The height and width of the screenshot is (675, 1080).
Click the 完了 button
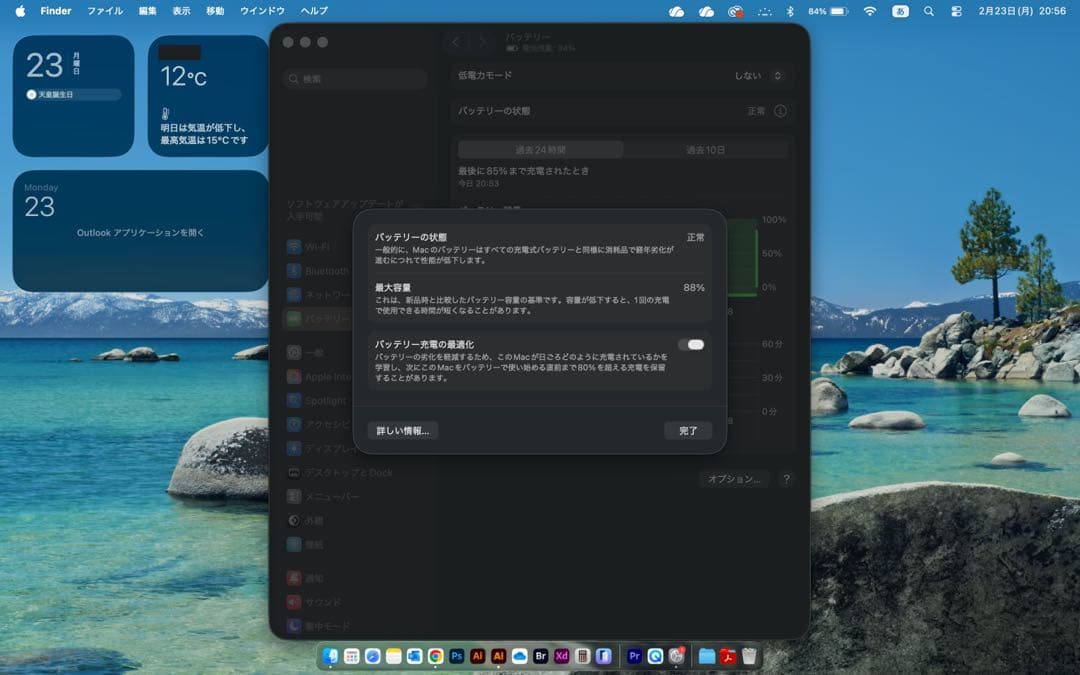(688, 430)
